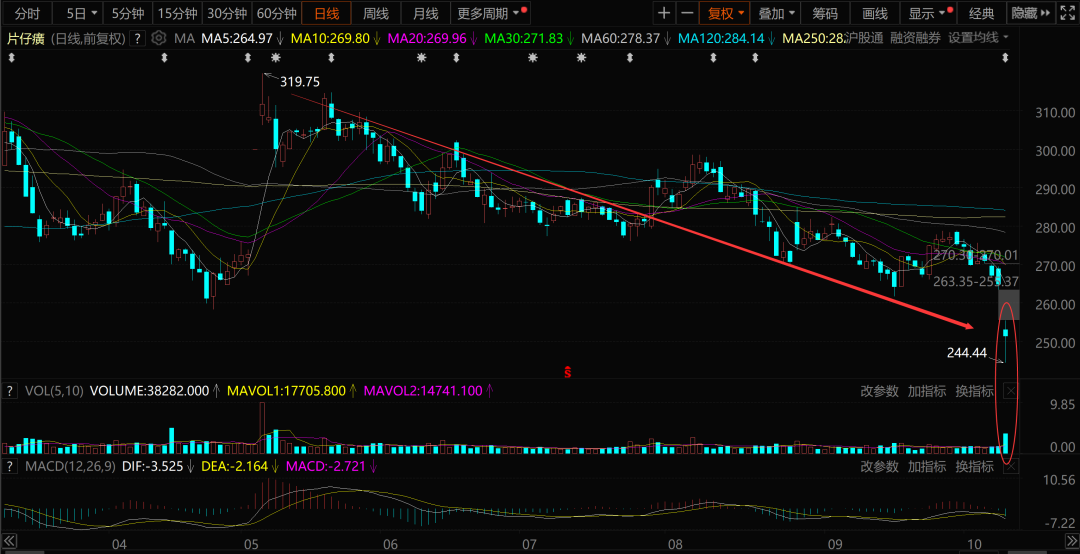This screenshot has width=1080, height=554.
Task: Open the 5日 period dropdown
Action: pos(82,13)
